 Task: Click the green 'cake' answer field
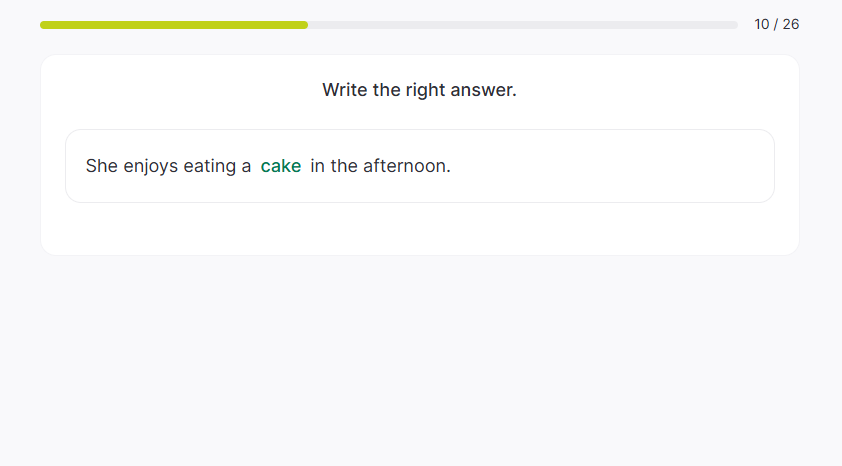point(281,166)
